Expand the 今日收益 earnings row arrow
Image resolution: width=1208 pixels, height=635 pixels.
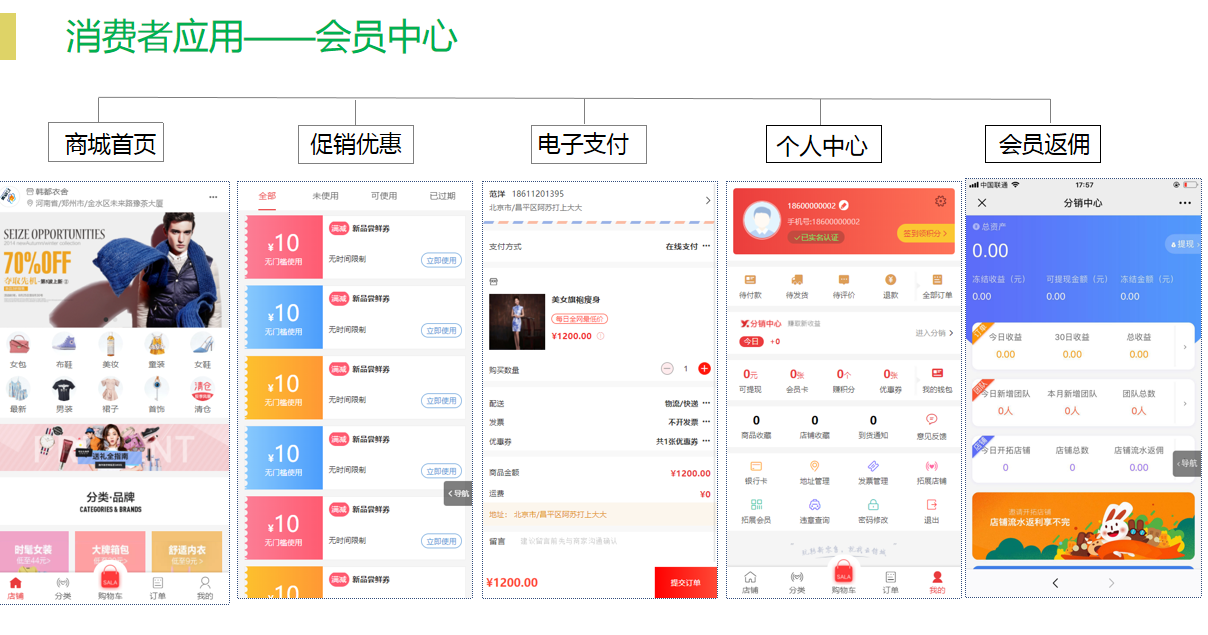1185,347
